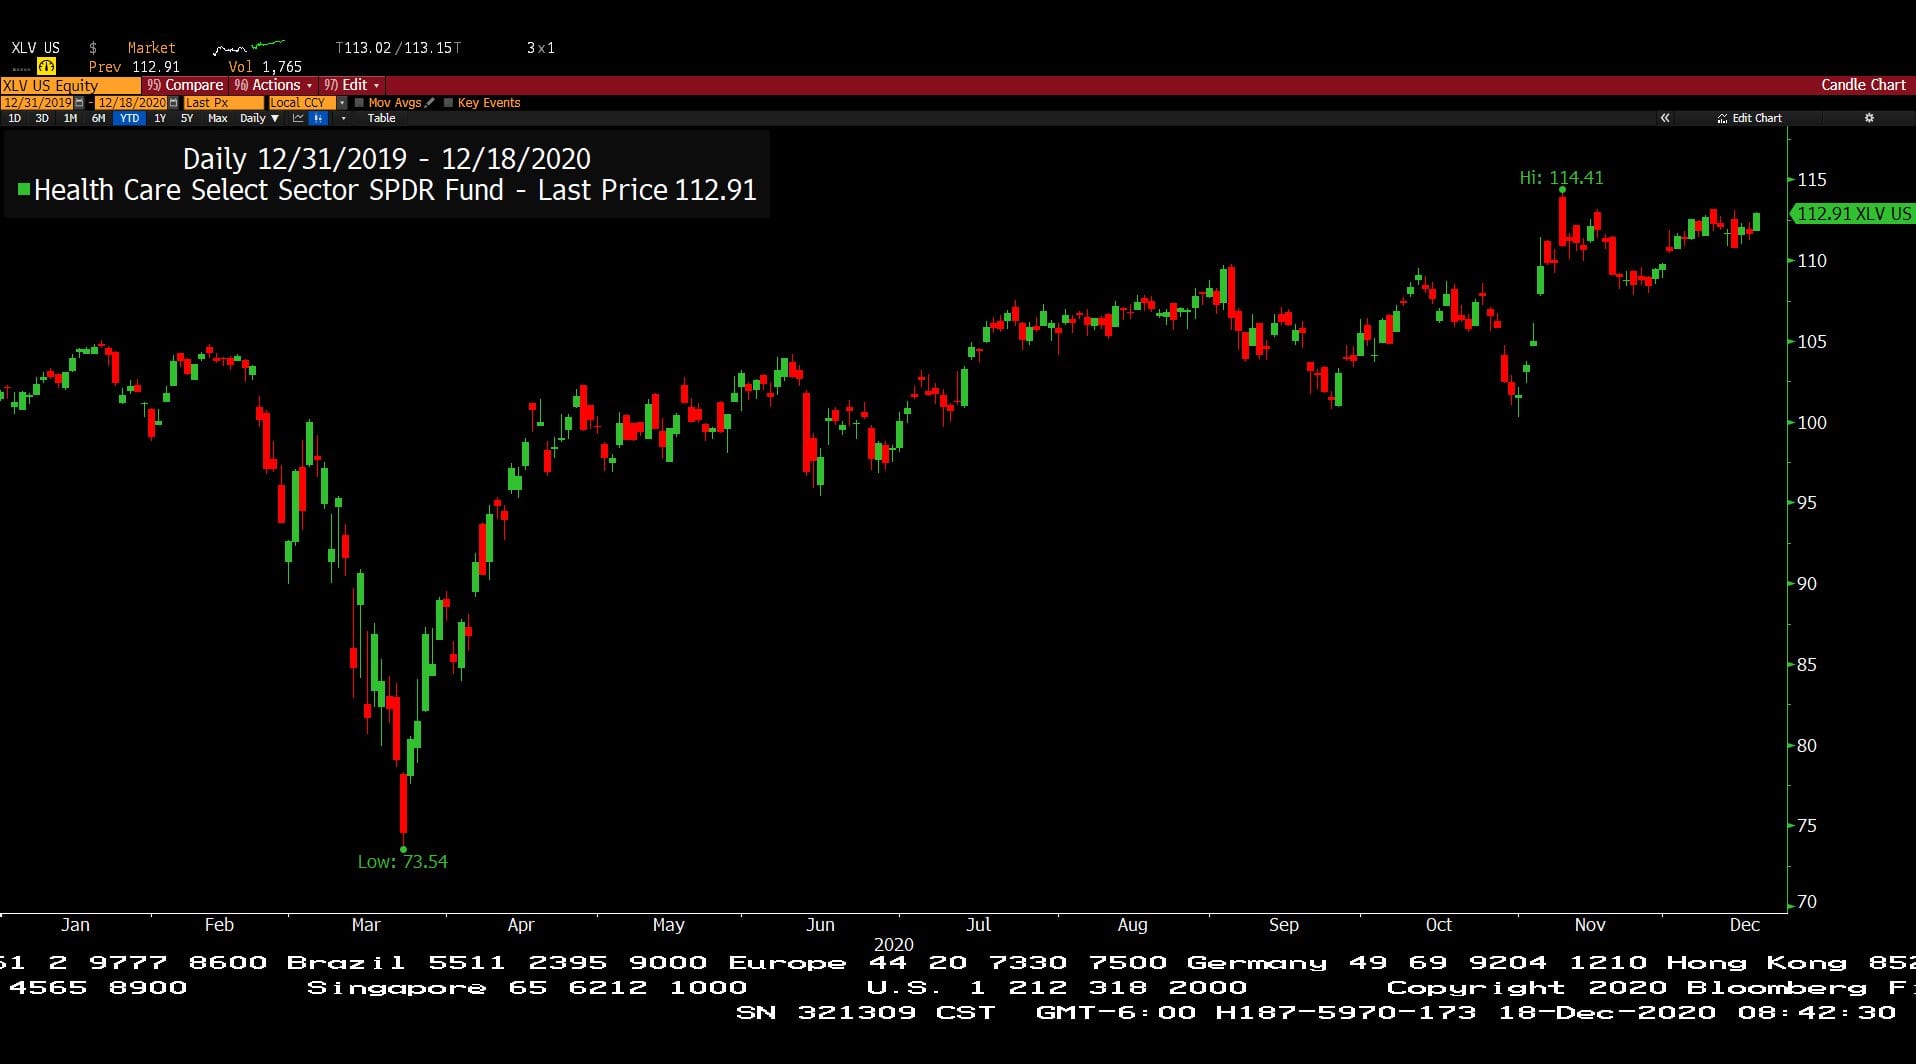Click the Compare button
The width and height of the screenshot is (1916, 1064).
pos(185,85)
